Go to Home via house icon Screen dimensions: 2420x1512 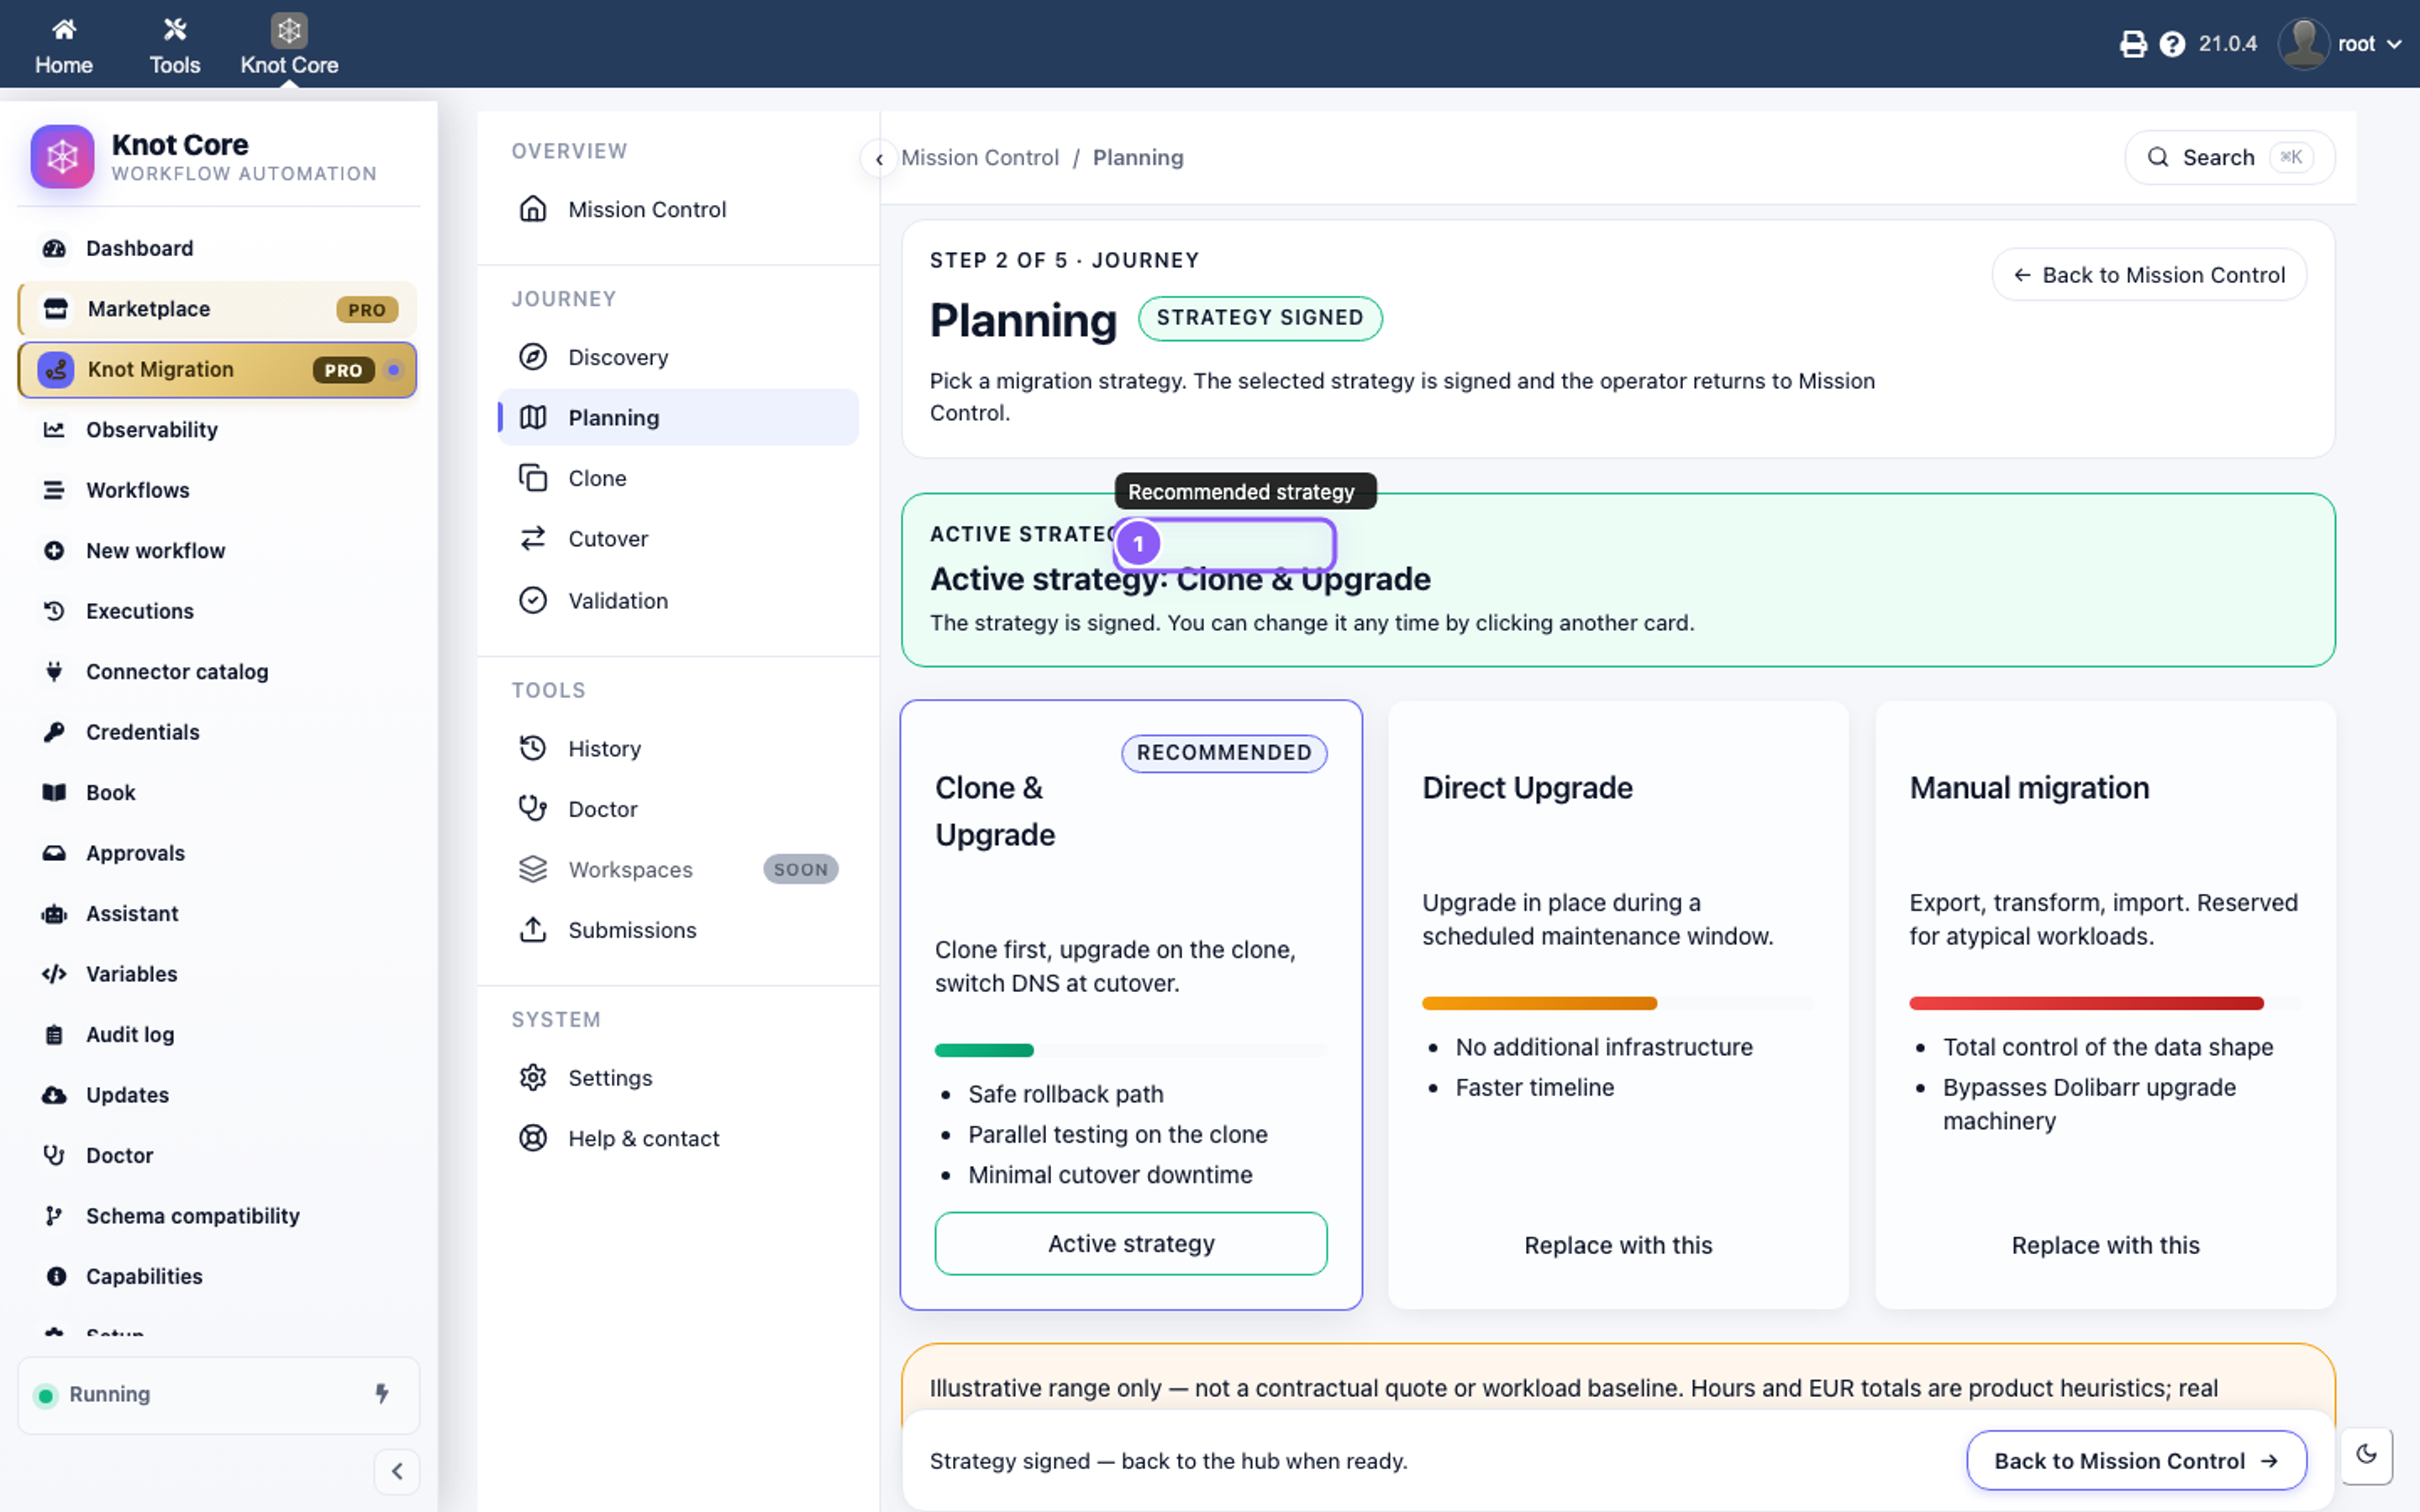(x=64, y=30)
